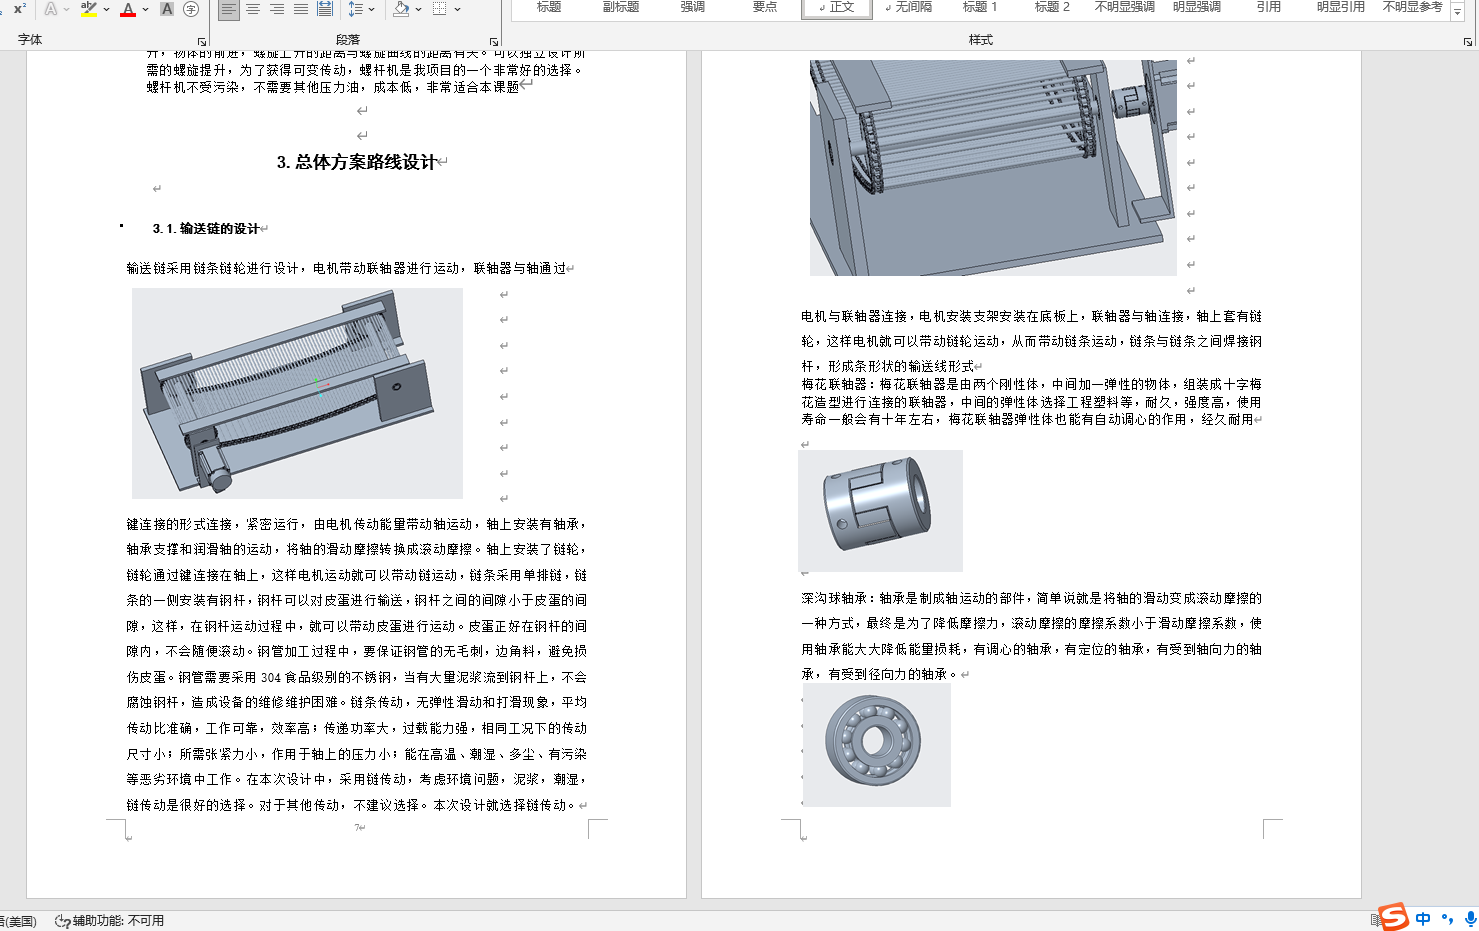
Task: Select the chain drive close-up image
Action: [x=993, y=166]
